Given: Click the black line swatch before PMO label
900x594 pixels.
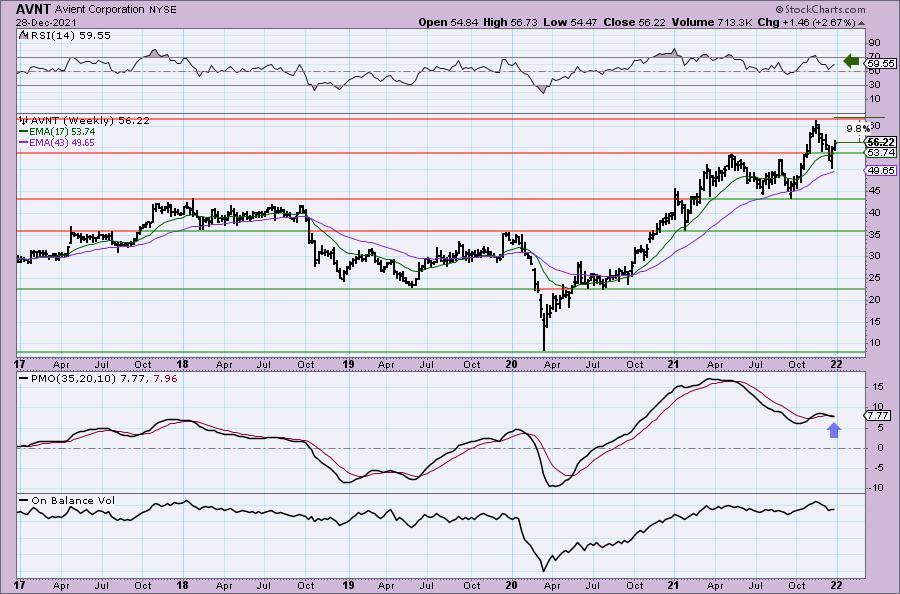Looking at the screenshot, I should click(24, 379).
